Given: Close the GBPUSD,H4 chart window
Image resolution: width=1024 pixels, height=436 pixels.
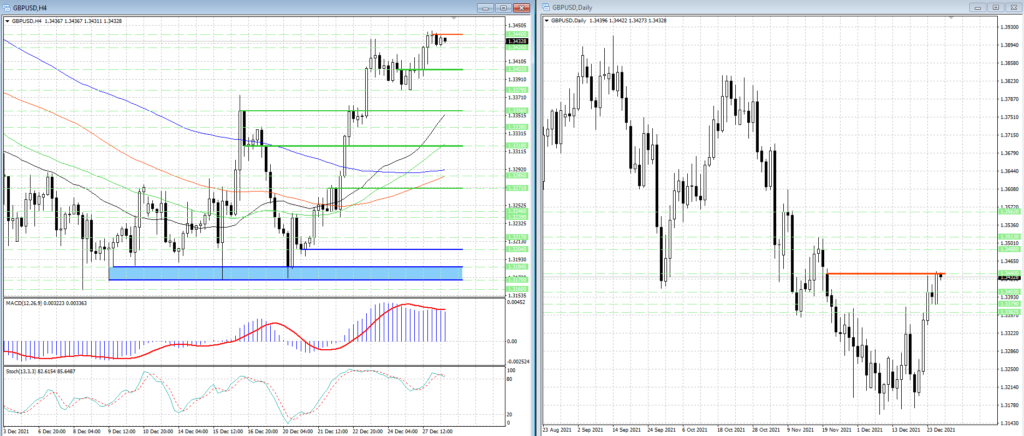Looking at the screenshot, I should (521, 7).
